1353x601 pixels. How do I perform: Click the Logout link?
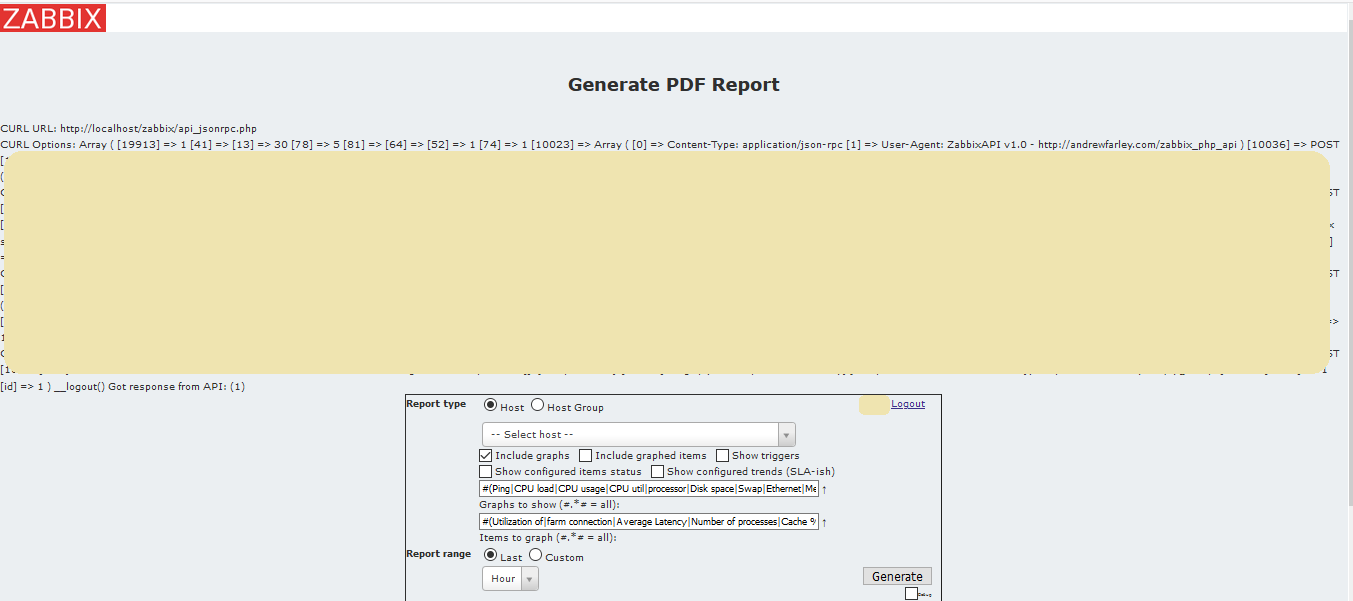[907, 403]
